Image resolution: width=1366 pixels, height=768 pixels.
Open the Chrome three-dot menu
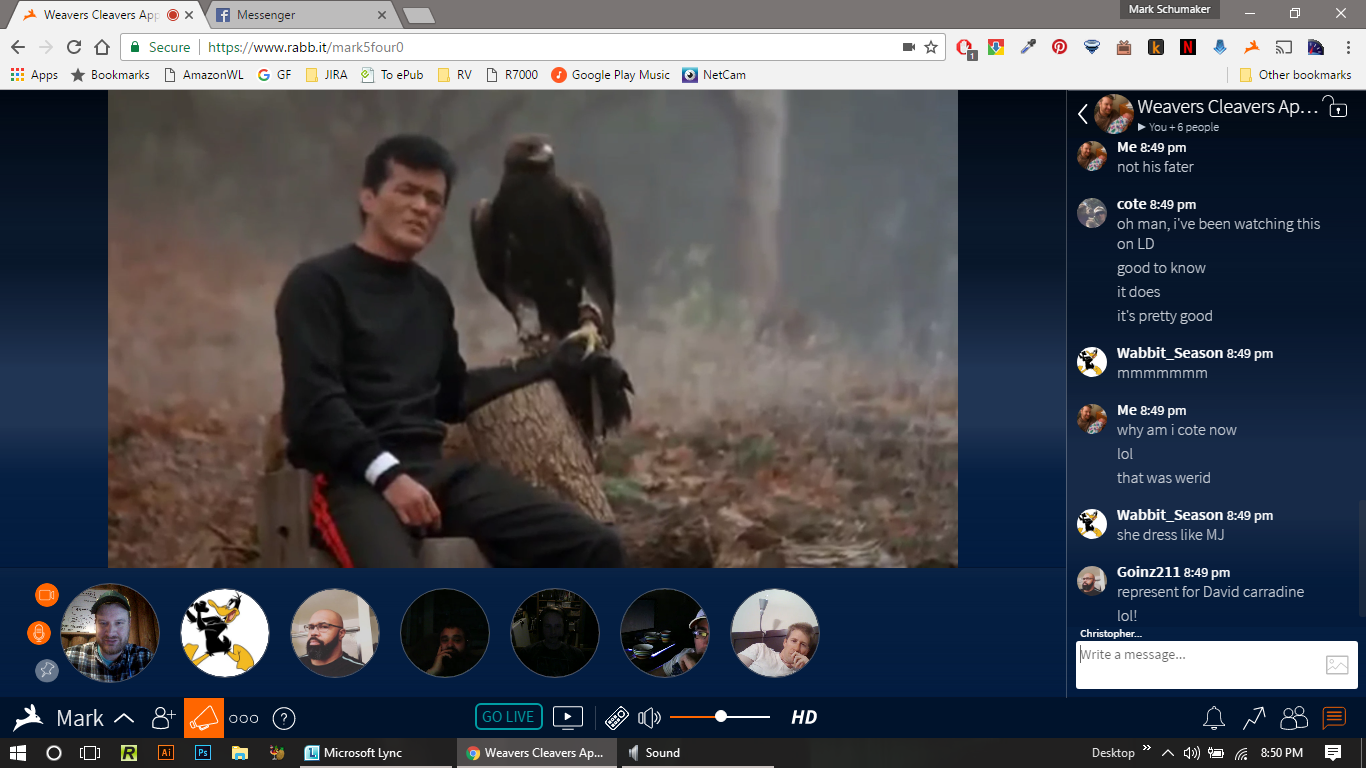click(x=1347, y=47)
